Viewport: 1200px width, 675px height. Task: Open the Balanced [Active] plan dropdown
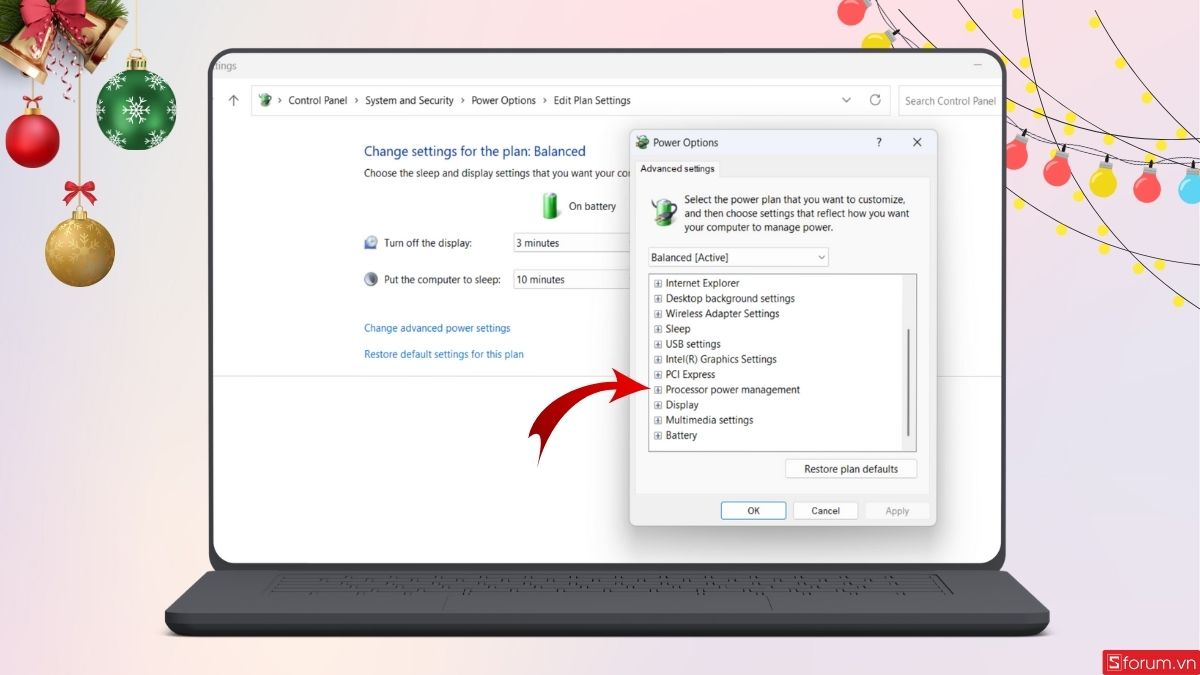(738, 257)
